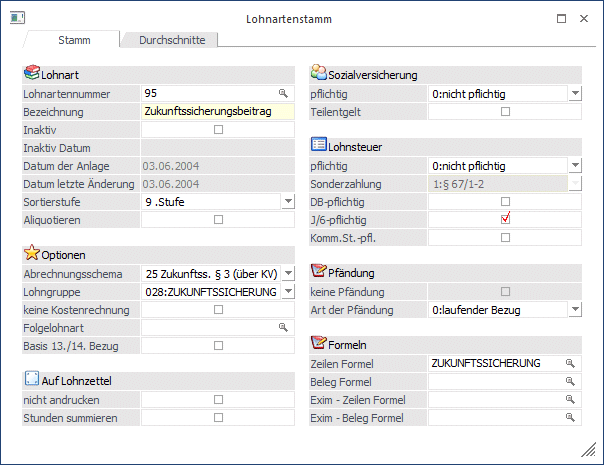
Task: Open the Beleg Formel lookup icon
Action: pos(570,381)
